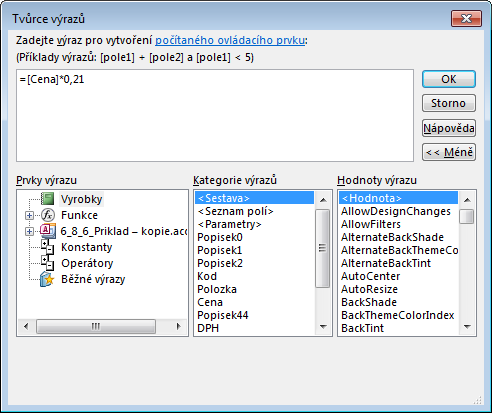Select the Operátory tree icon

tap(48, 263)
